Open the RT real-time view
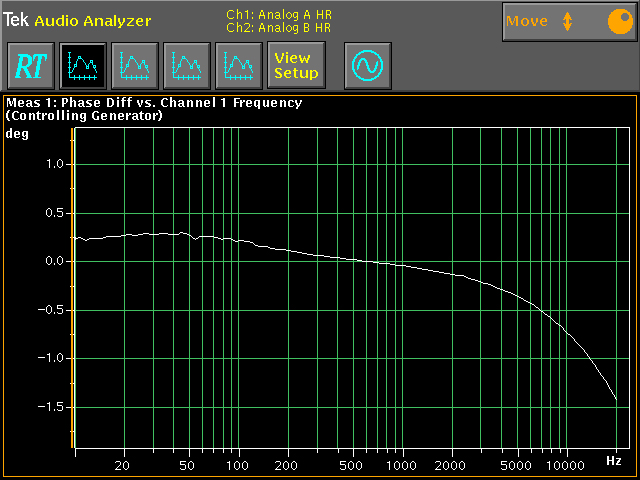The width and height of the screenshot is (640, 480). [x=30, y=66]
